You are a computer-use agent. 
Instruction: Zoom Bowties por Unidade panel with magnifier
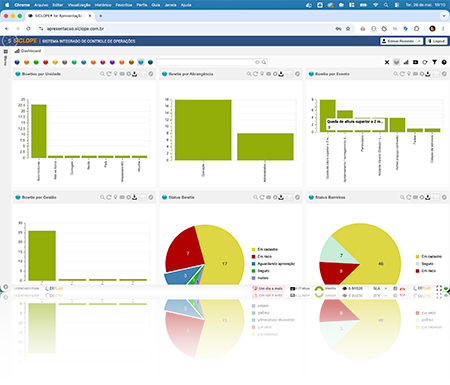coord(102,74)
